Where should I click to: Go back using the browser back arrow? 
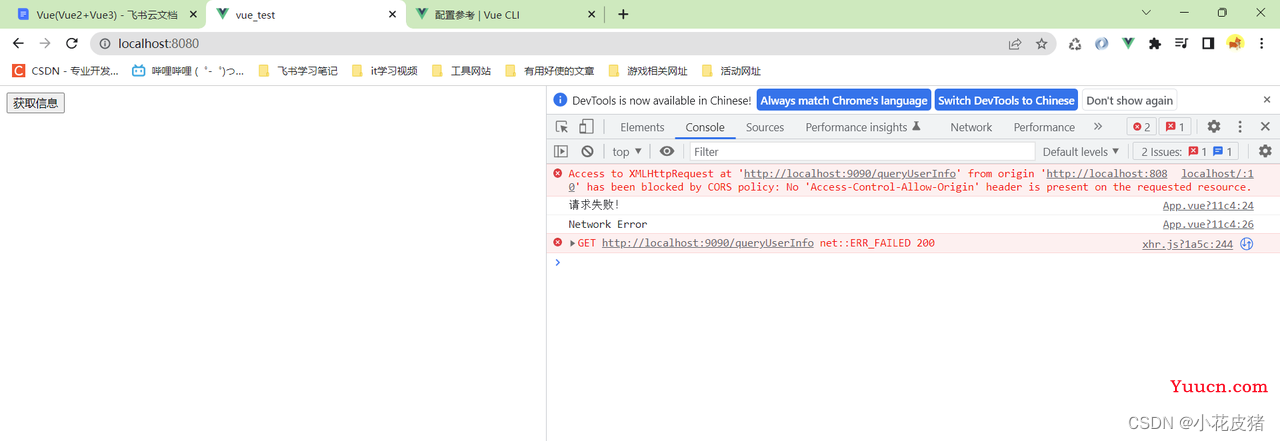[18, 43]
